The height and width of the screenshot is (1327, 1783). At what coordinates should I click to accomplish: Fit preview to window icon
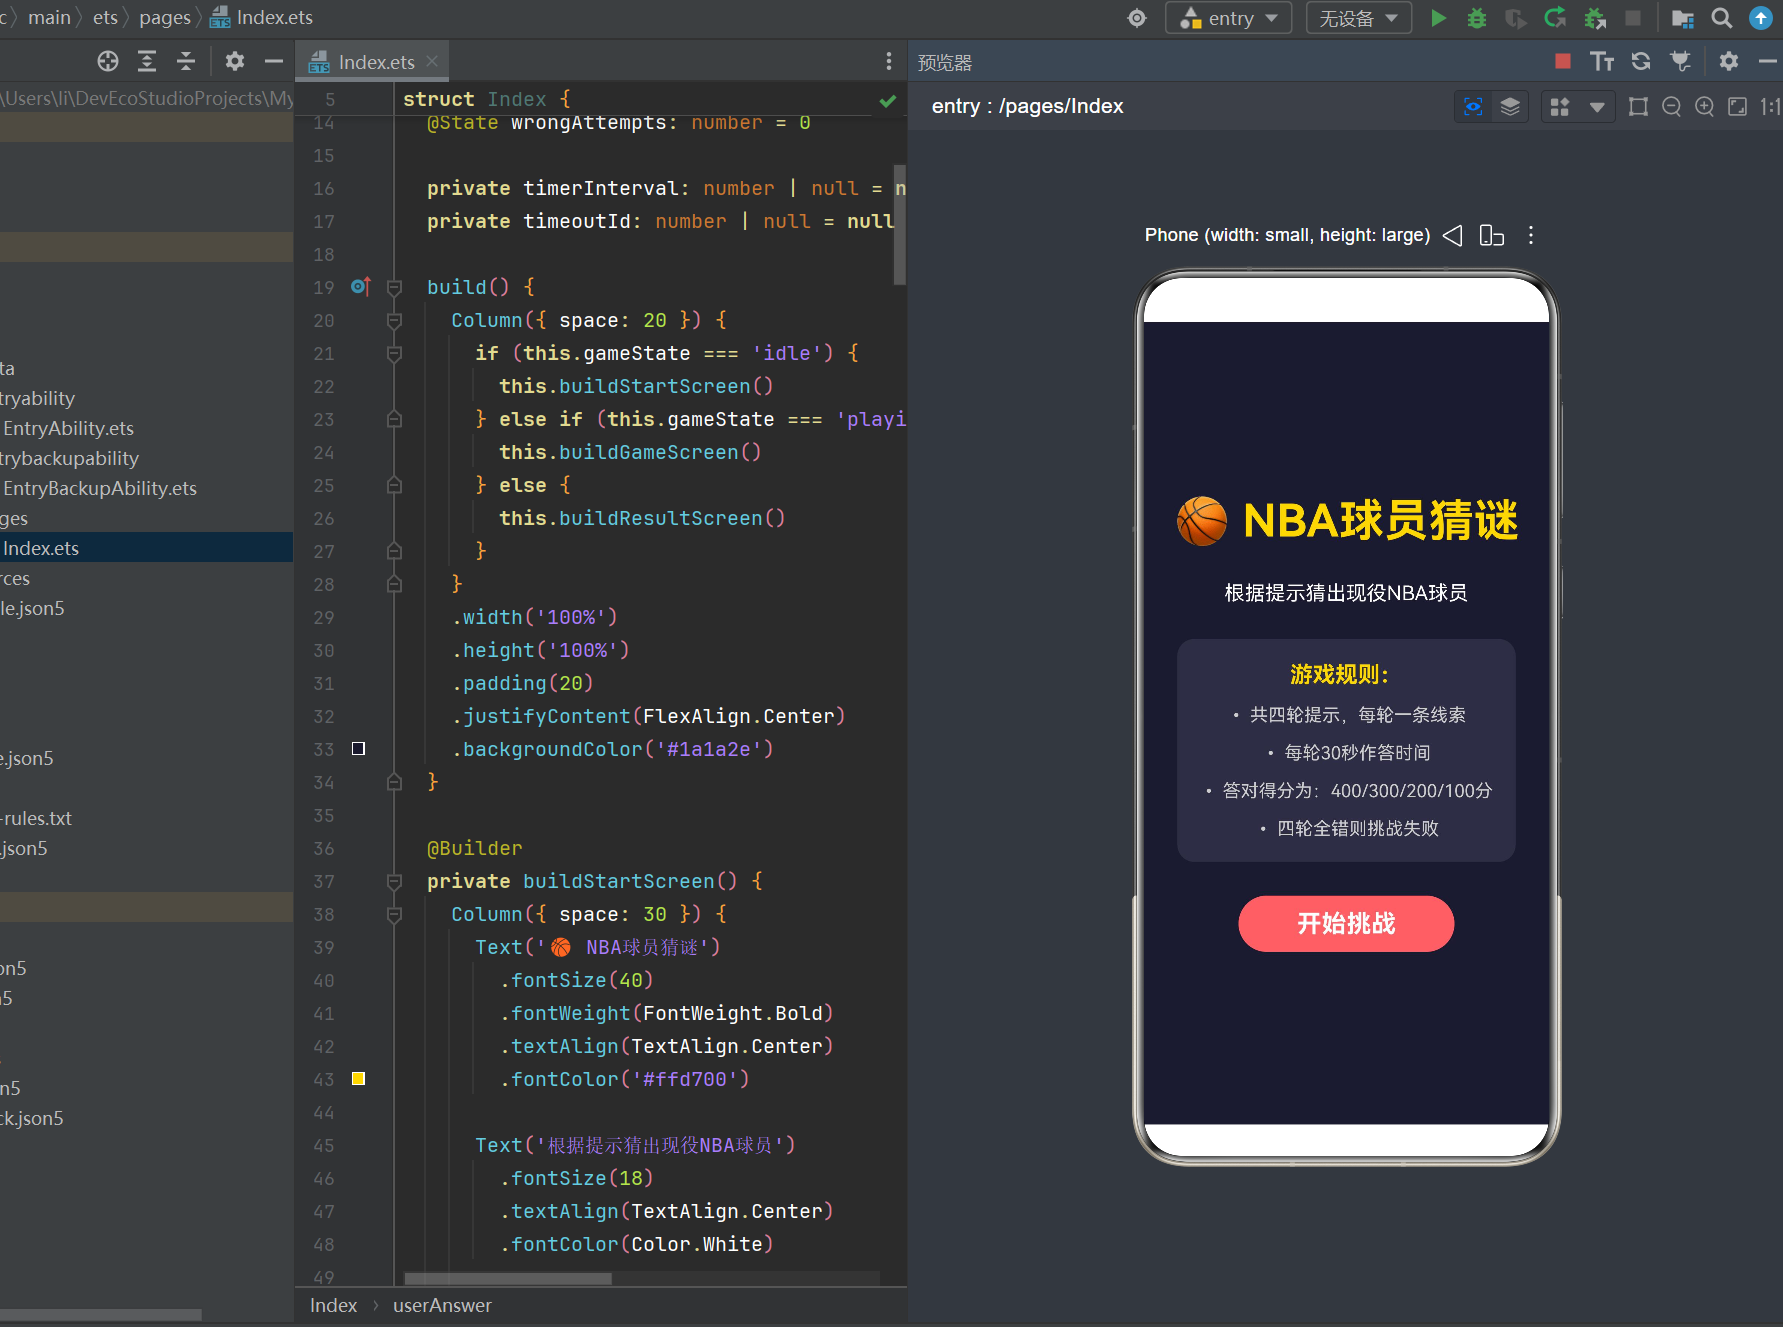pos(1738,107)
